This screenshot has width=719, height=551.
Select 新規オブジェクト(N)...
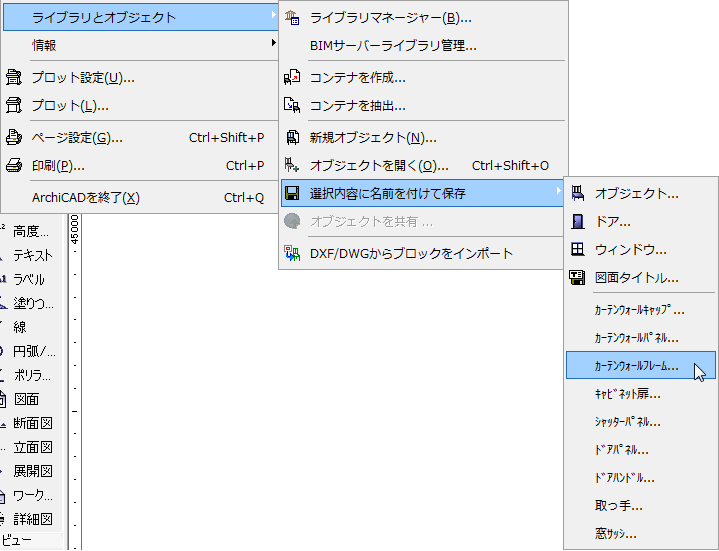tap(422, 138)
